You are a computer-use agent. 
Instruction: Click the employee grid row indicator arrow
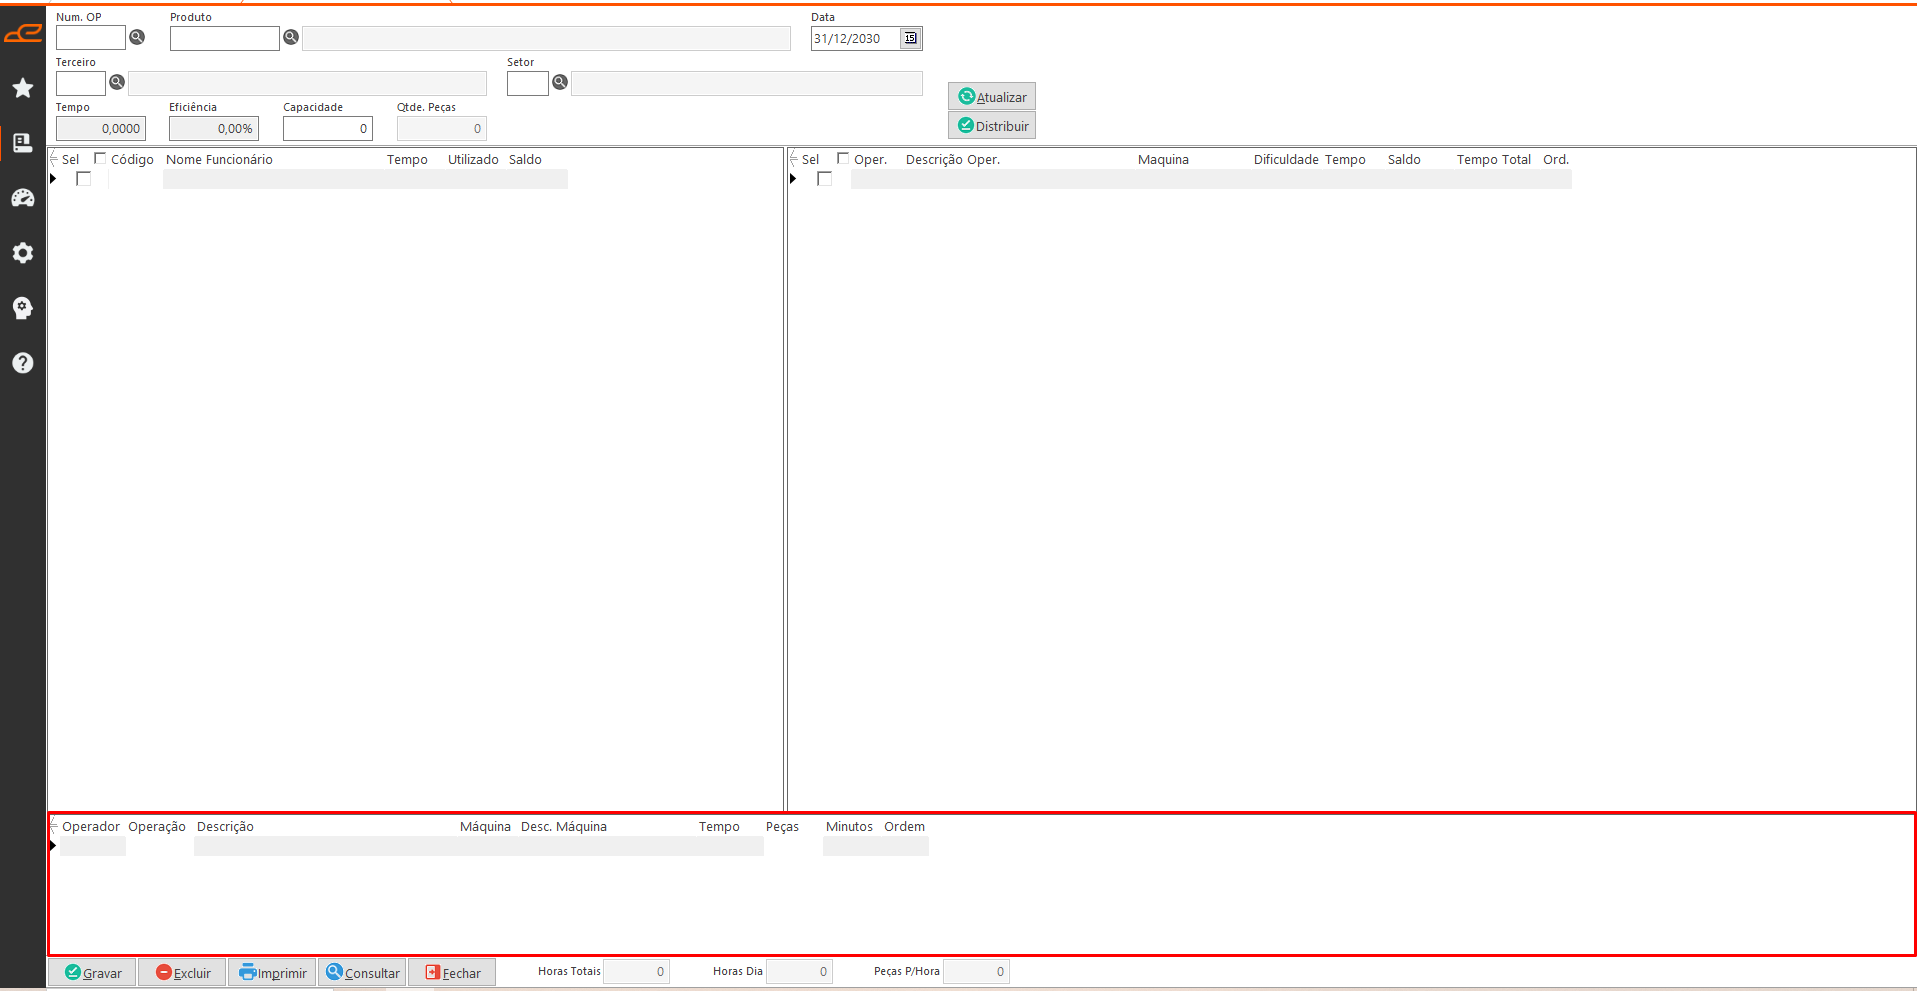53,179
